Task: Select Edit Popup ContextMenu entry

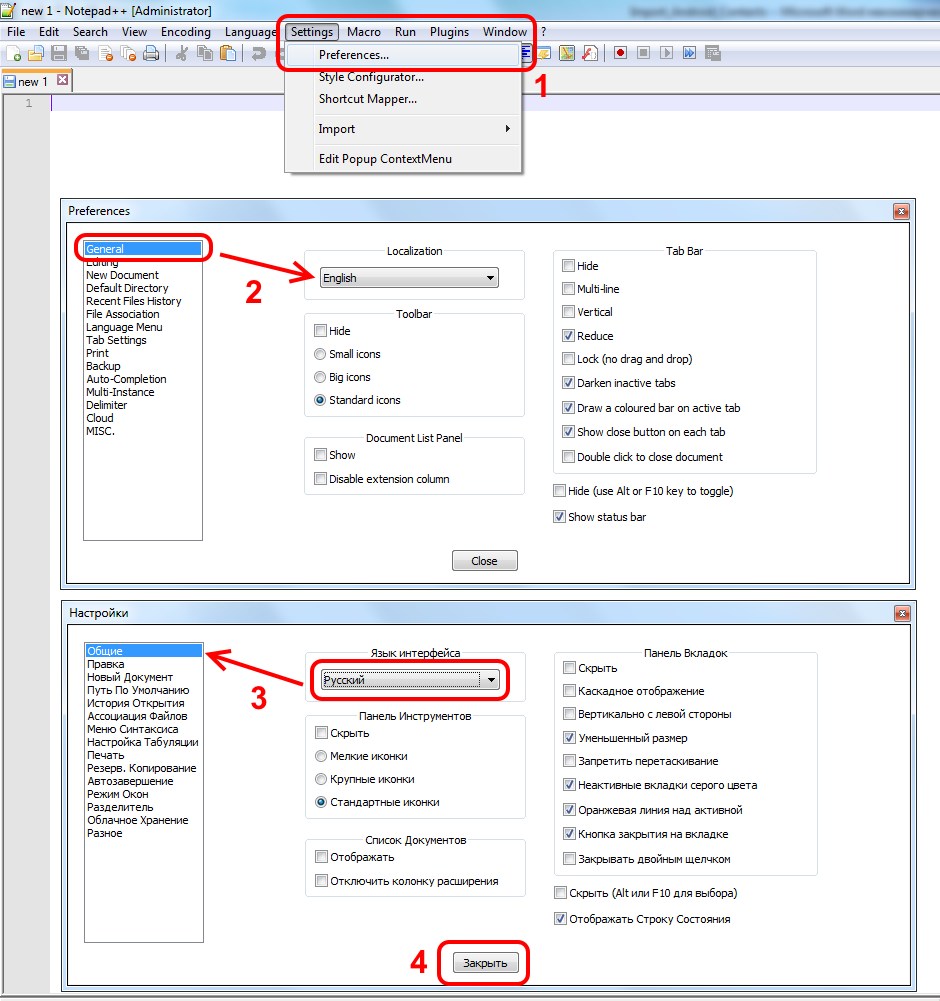Action: (402, 159)
